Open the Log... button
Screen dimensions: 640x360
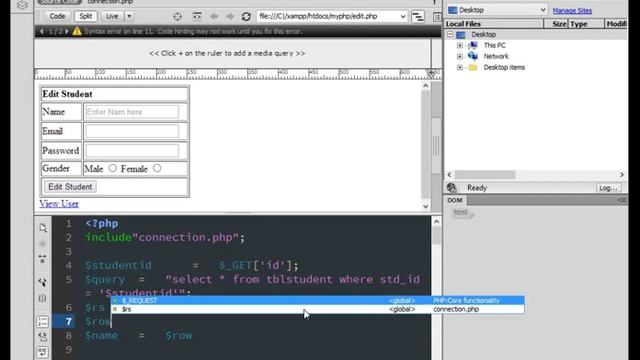(608, 188)
